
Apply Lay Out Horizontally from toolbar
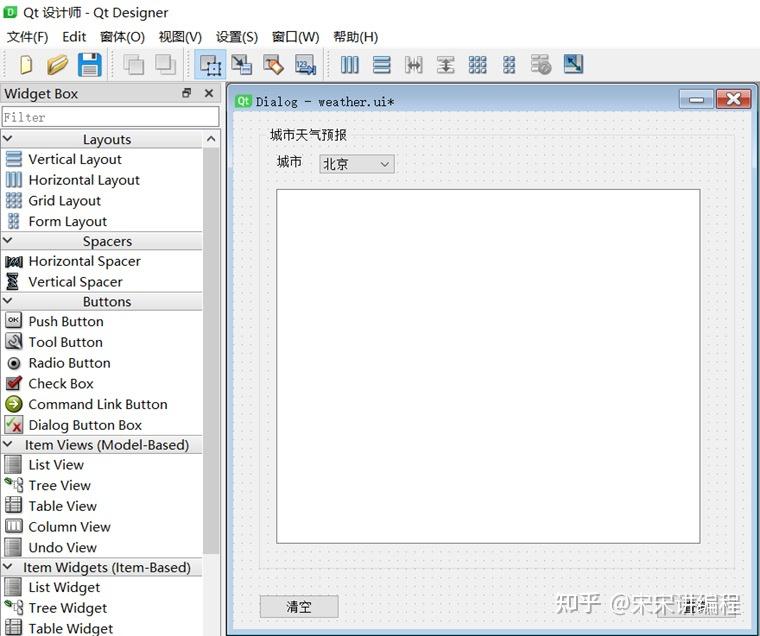pyautogui.click(x=349, y=64)
